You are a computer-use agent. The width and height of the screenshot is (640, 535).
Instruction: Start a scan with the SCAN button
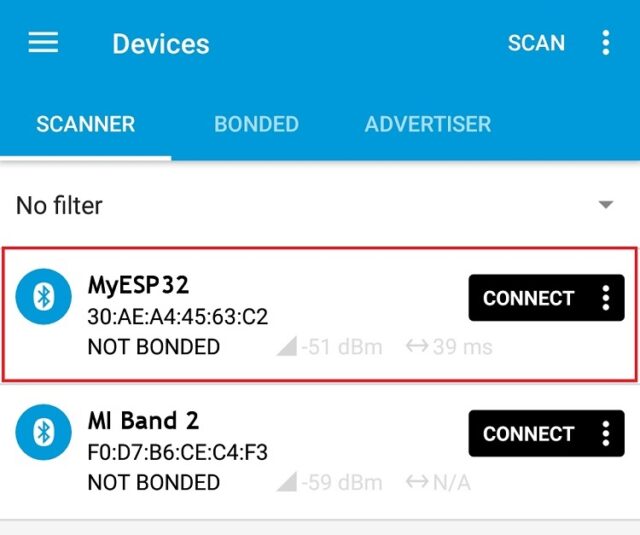coord(536,43)
